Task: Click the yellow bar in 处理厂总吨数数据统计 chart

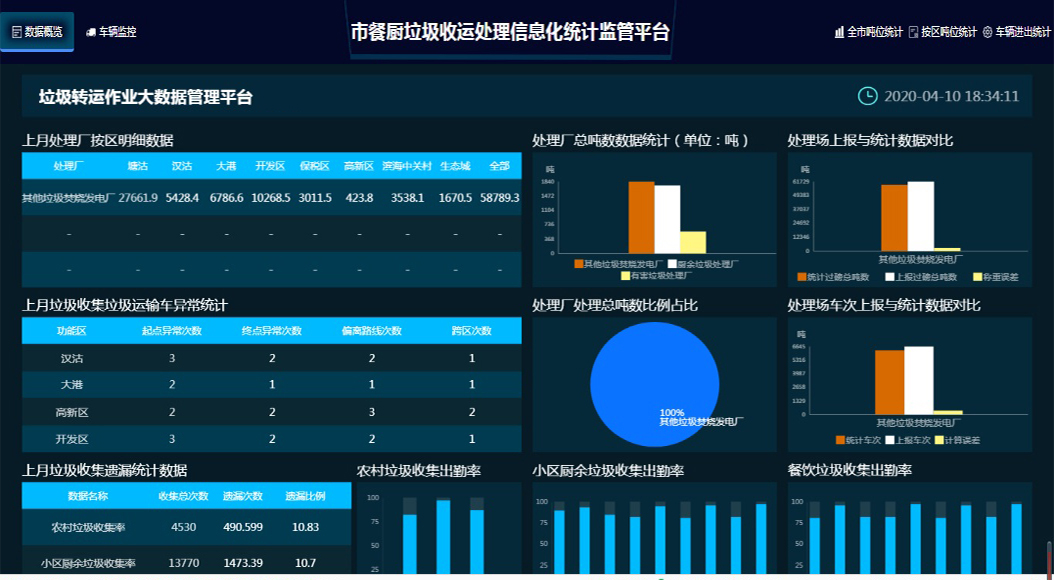Action: pos(693,243)
